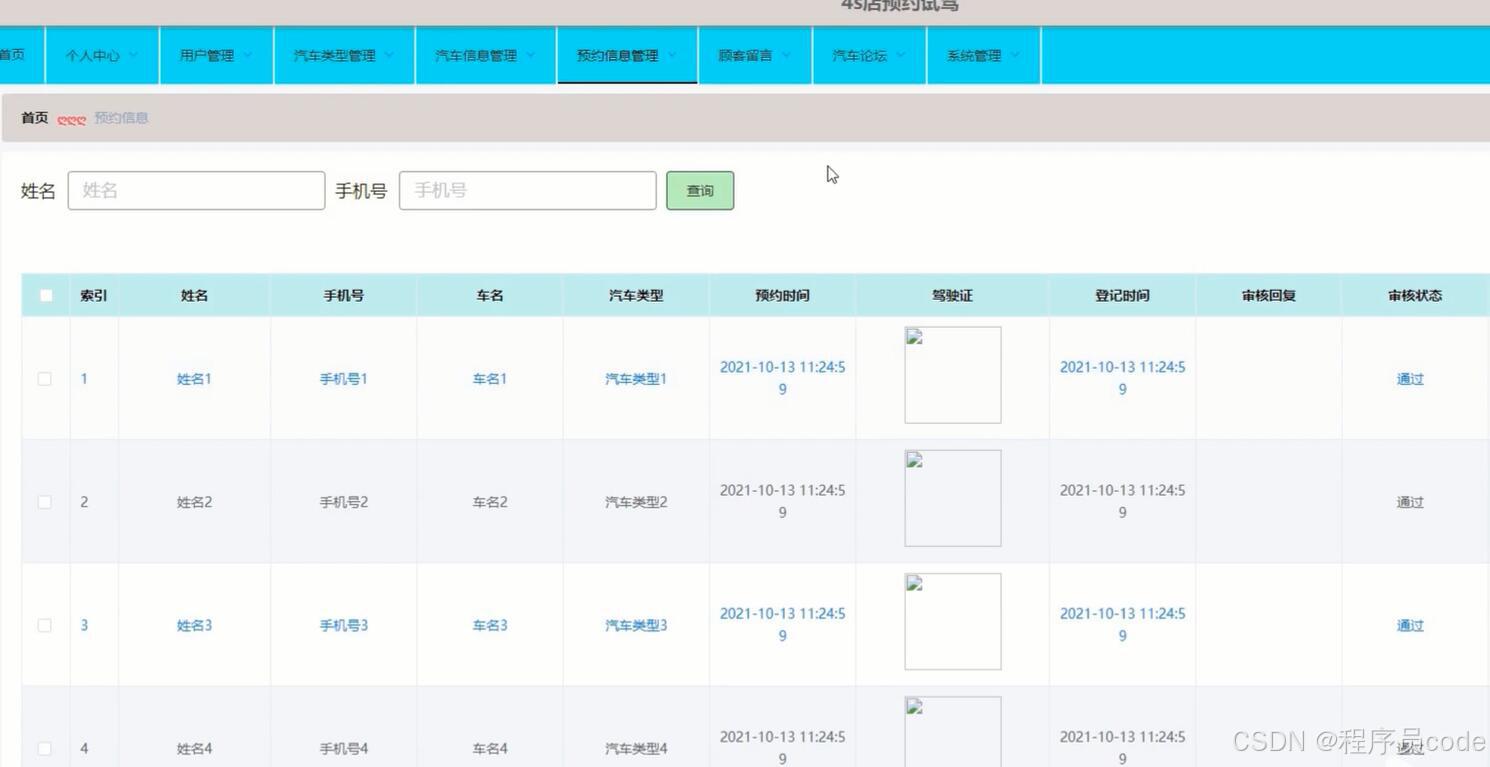Check the checkbox for row 2
This screenshot has width=1490, height=767.
point(44,502)
